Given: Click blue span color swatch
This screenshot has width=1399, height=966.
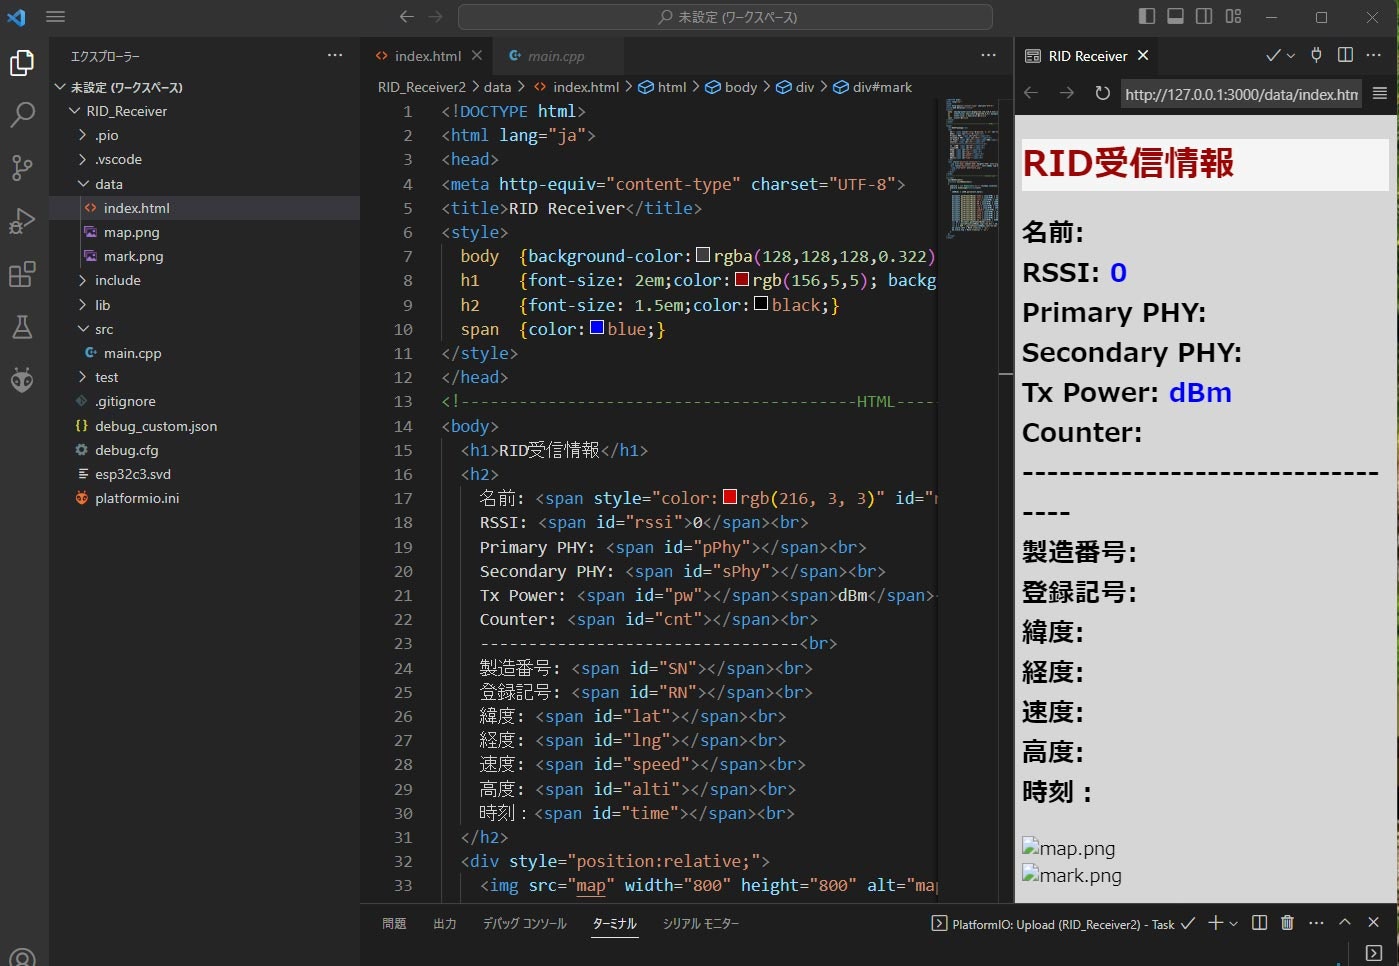Looking at the screenshot, I should (x=597, y=327).
